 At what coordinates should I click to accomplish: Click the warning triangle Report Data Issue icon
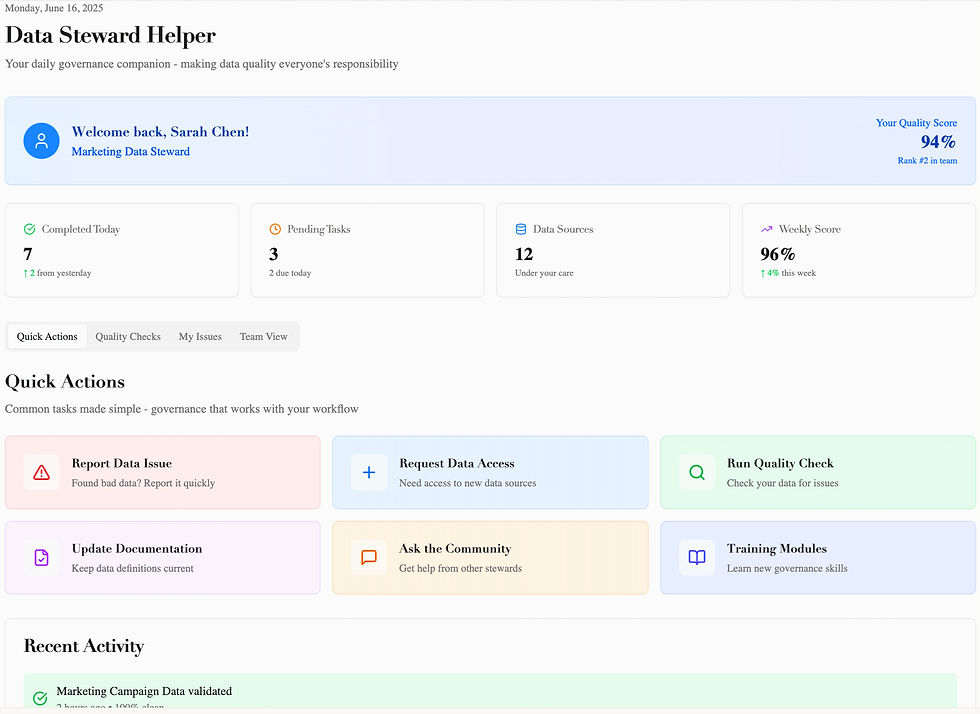point(41,472)
